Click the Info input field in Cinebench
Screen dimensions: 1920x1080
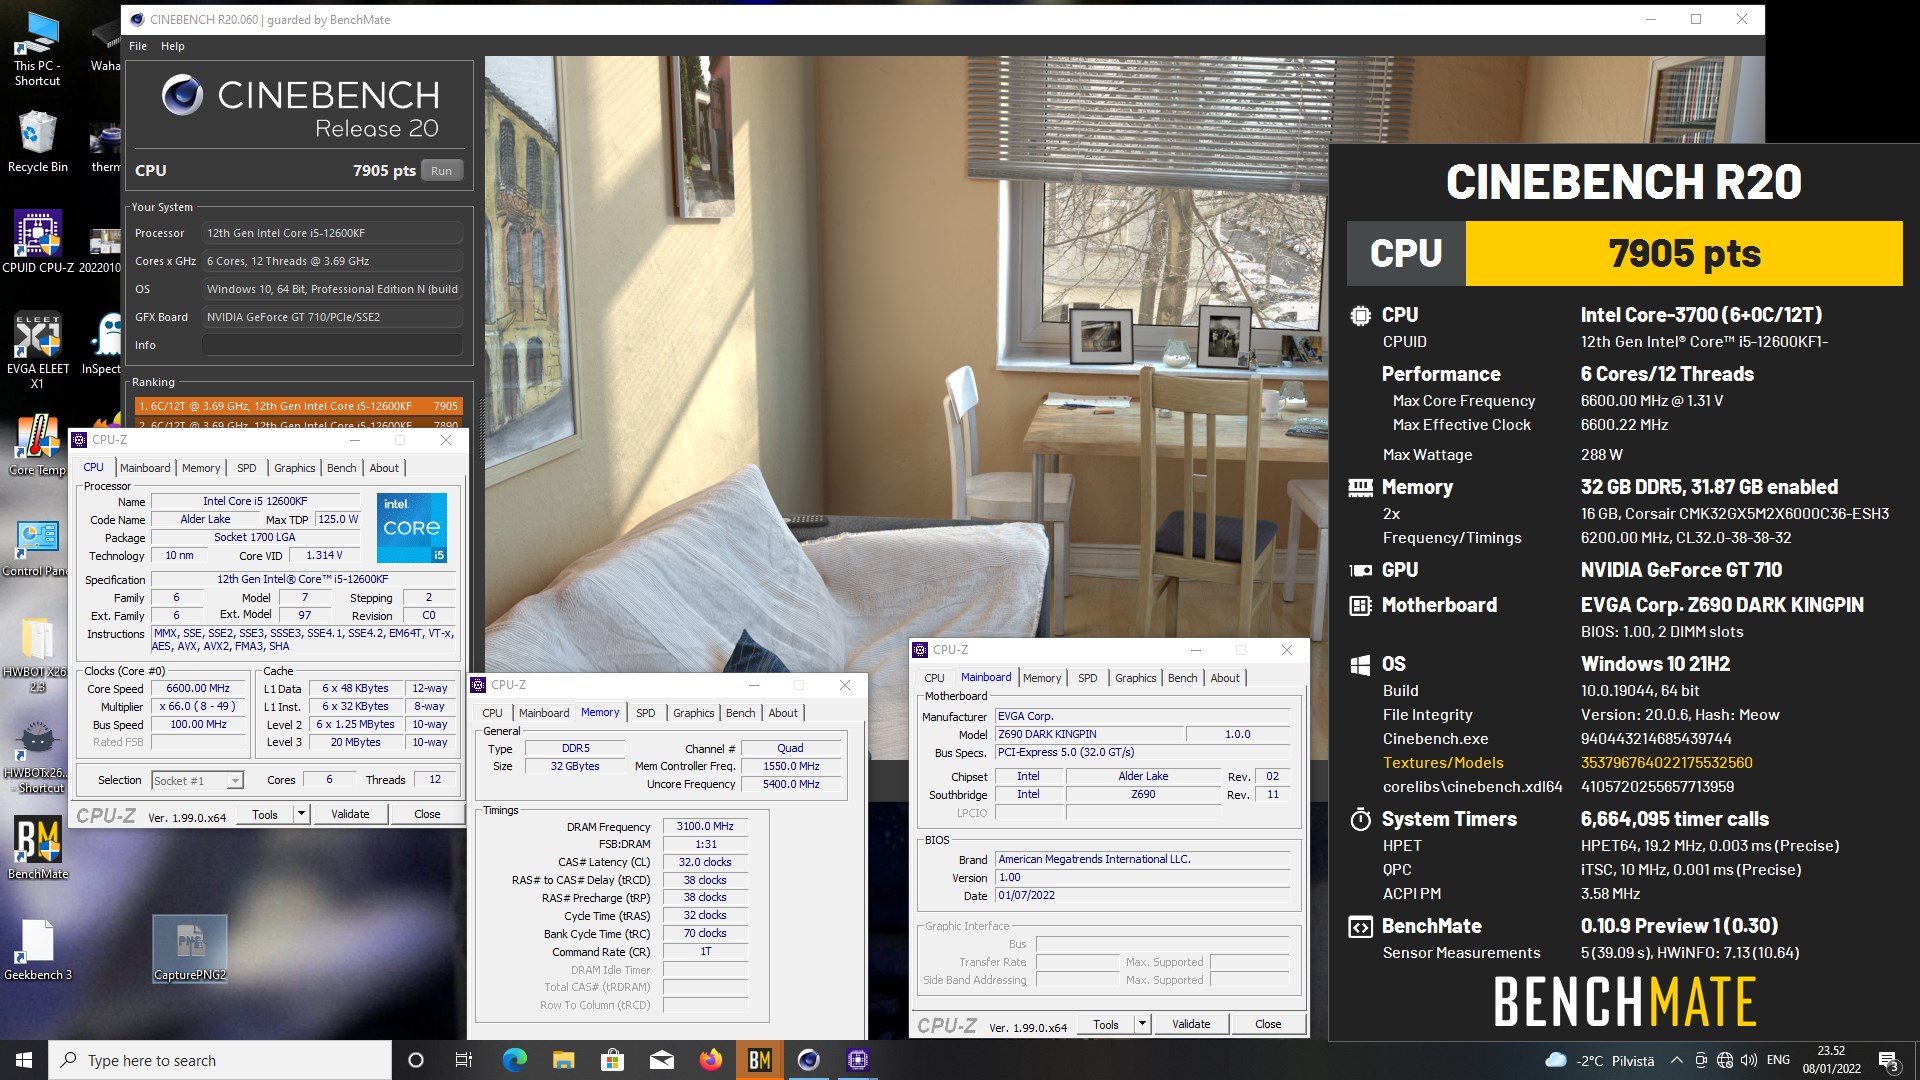tap(332, 345)
